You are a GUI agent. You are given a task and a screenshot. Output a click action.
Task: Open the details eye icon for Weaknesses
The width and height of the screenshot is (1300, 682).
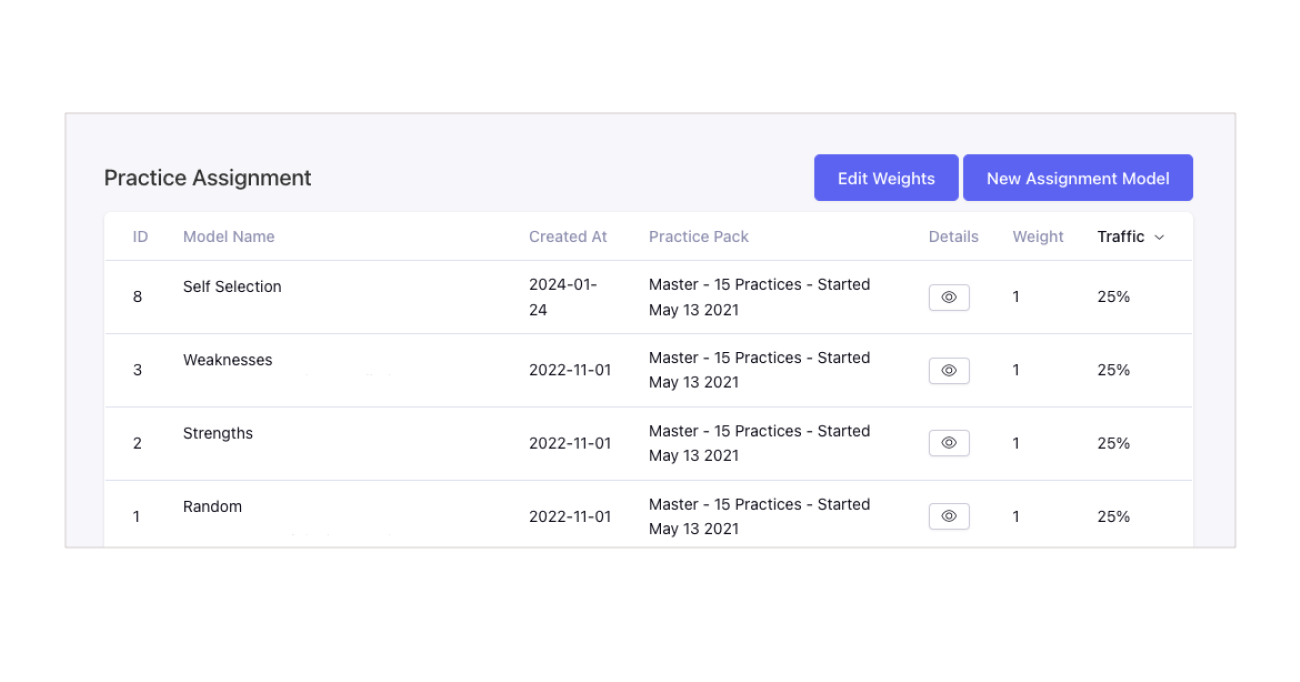click(948, 370)
